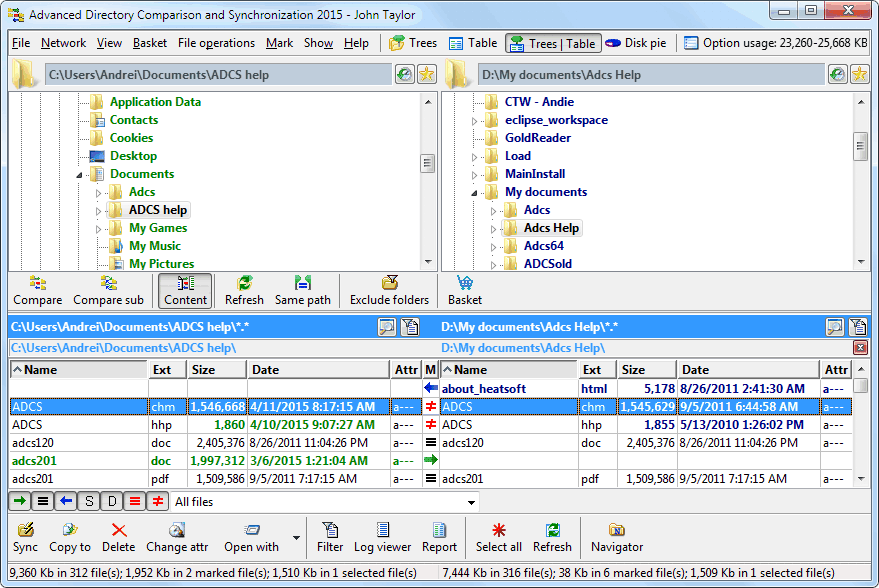
Task: Select about_heatsoft file row
Action: [646, 388]
